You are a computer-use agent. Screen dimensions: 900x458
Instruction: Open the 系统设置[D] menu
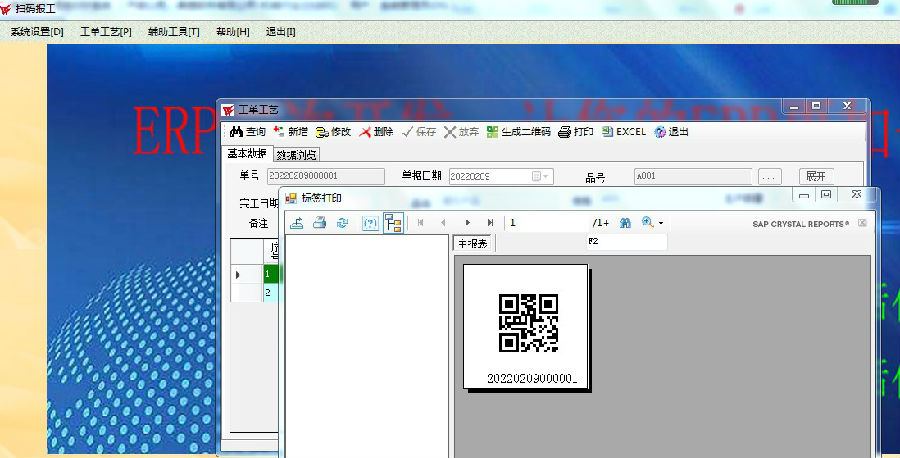tap(37, 32)
